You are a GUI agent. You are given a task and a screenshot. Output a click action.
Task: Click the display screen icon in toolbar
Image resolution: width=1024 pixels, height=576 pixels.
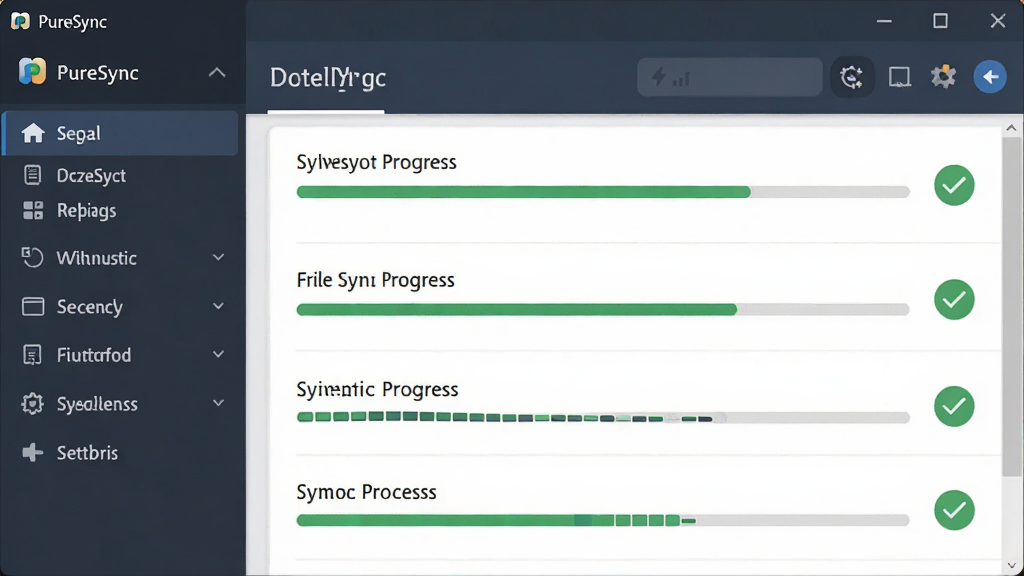click(899, 77)
